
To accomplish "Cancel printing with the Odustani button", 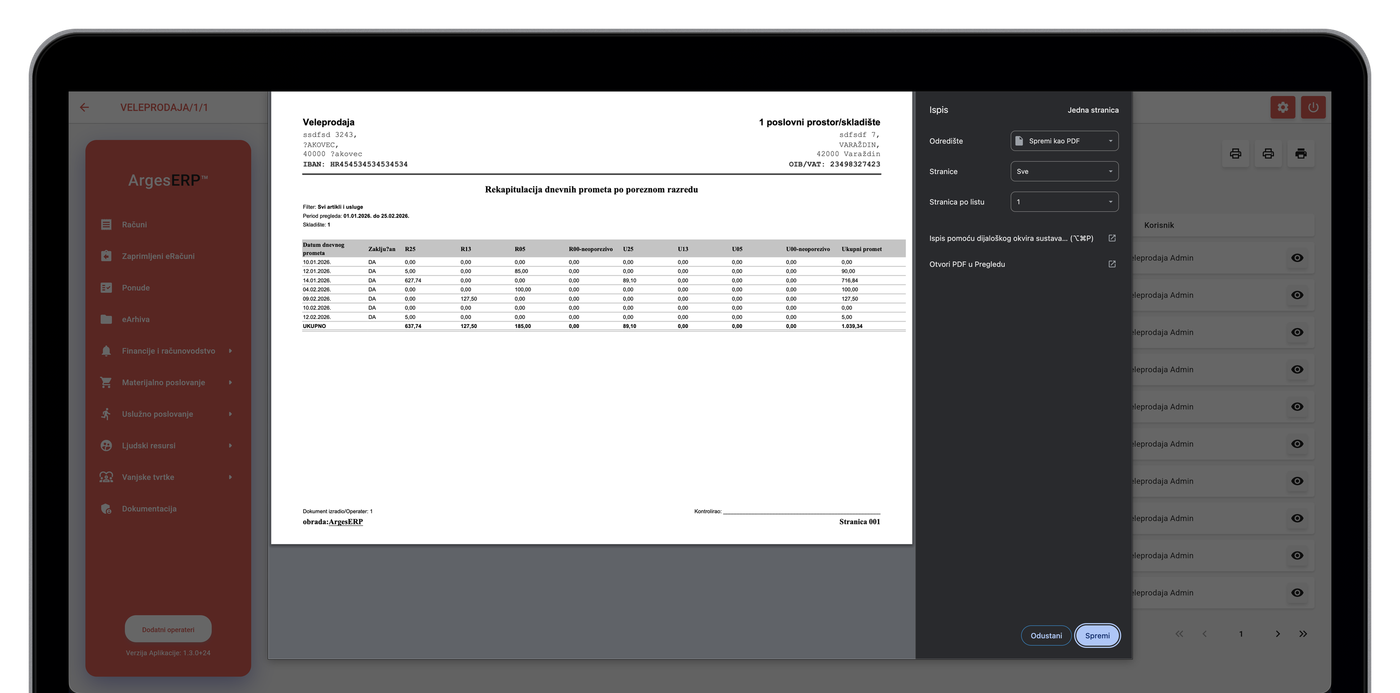I will coord(1046,635).
